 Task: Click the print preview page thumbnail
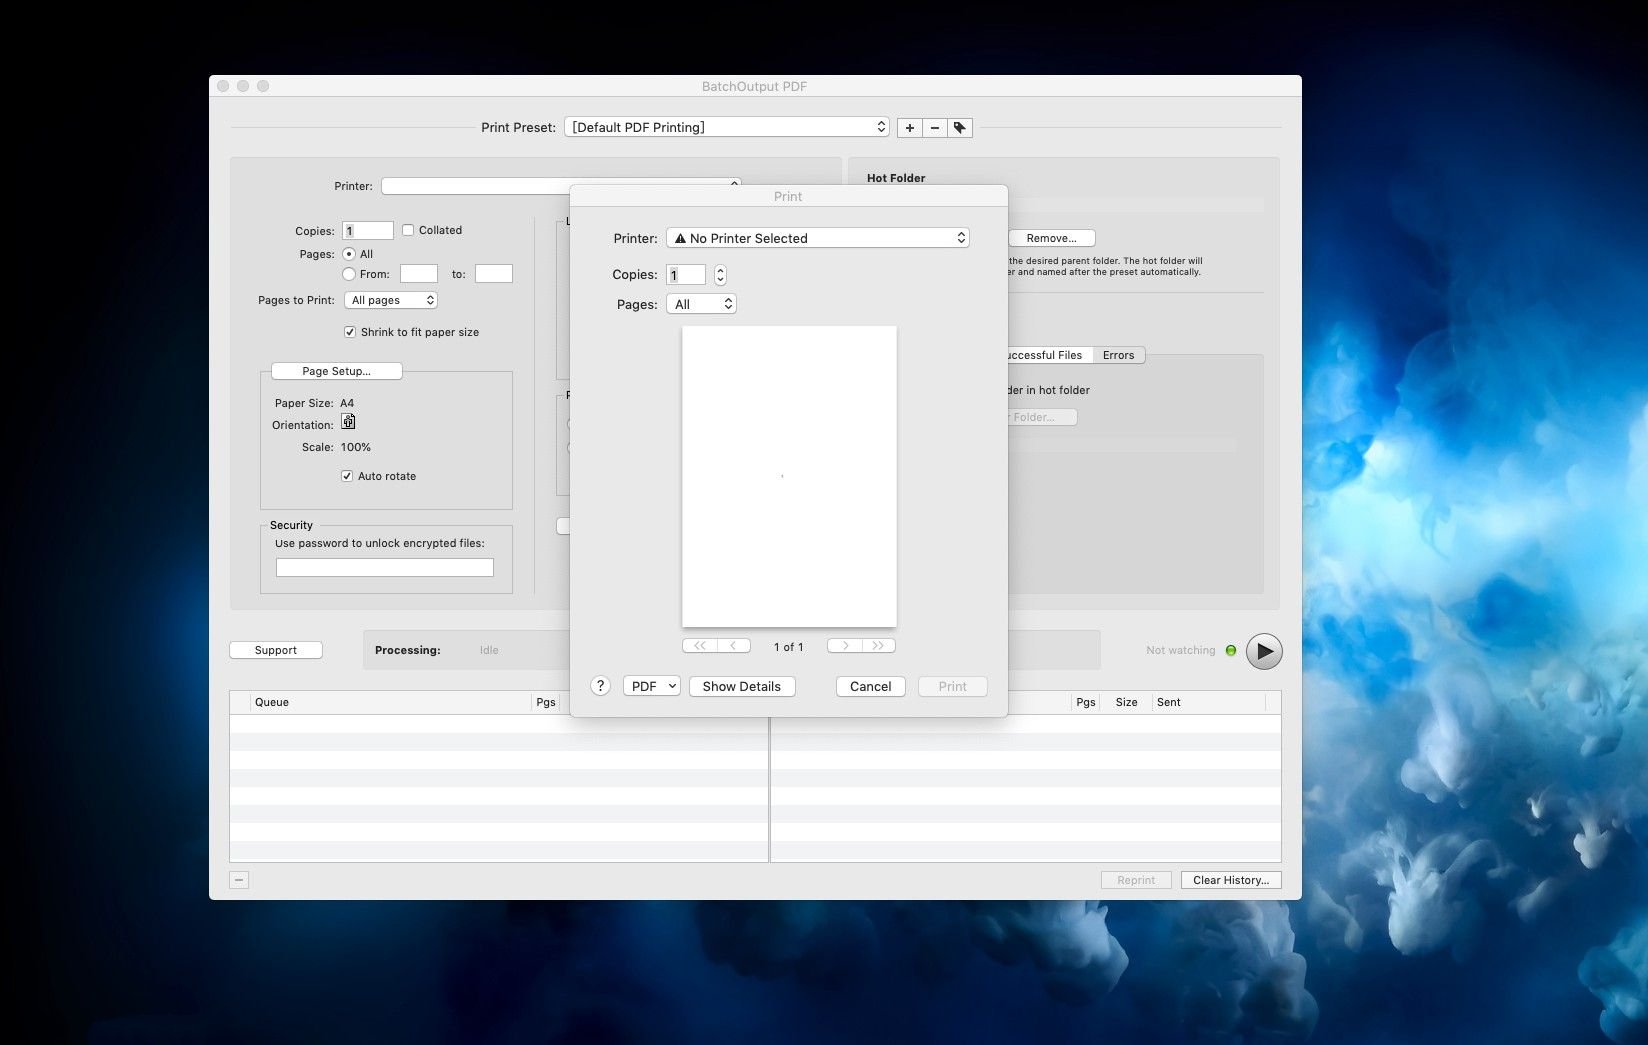tap(789, 476)
